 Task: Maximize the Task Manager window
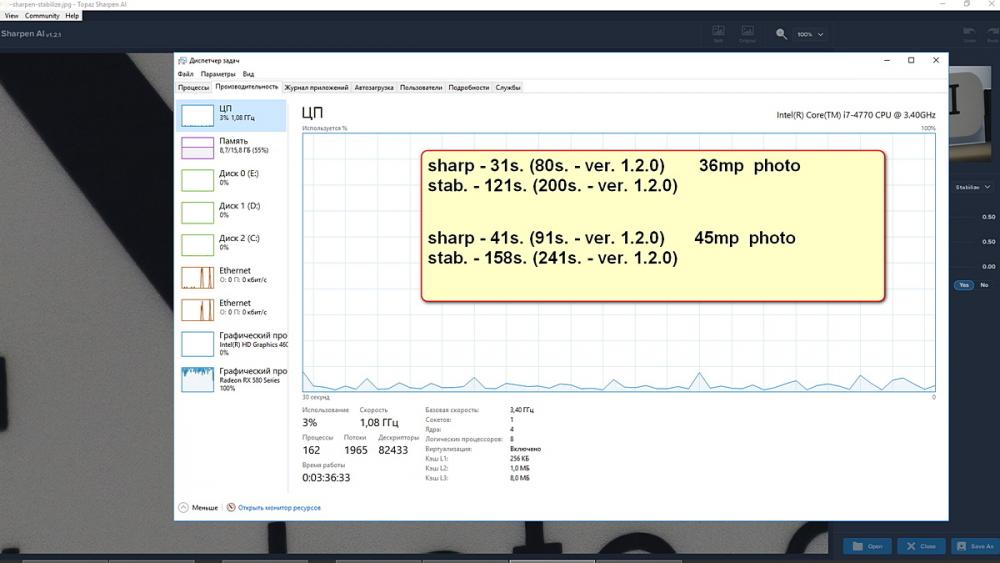click(x=911, y=60)
